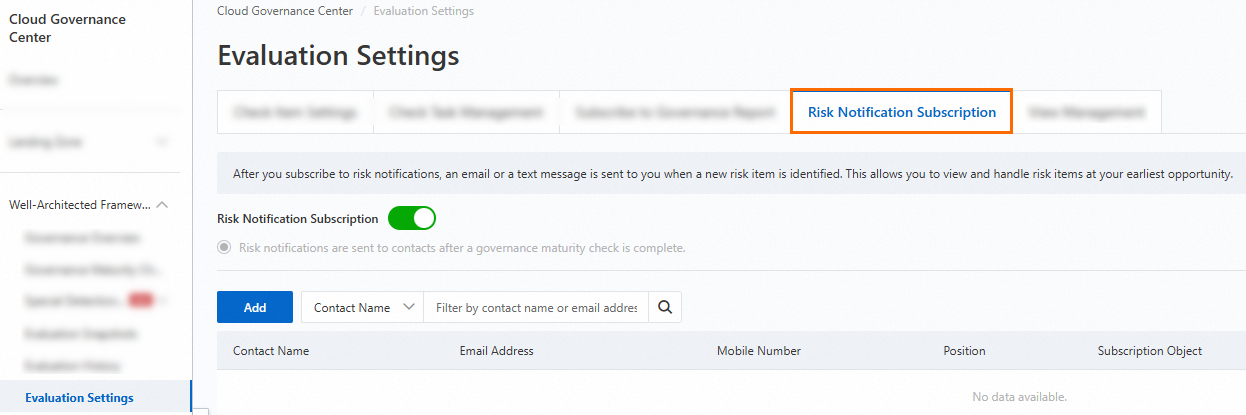Open Evaluation History in the sidebar
Viewport: 1246px width, 415px height.
82,366
